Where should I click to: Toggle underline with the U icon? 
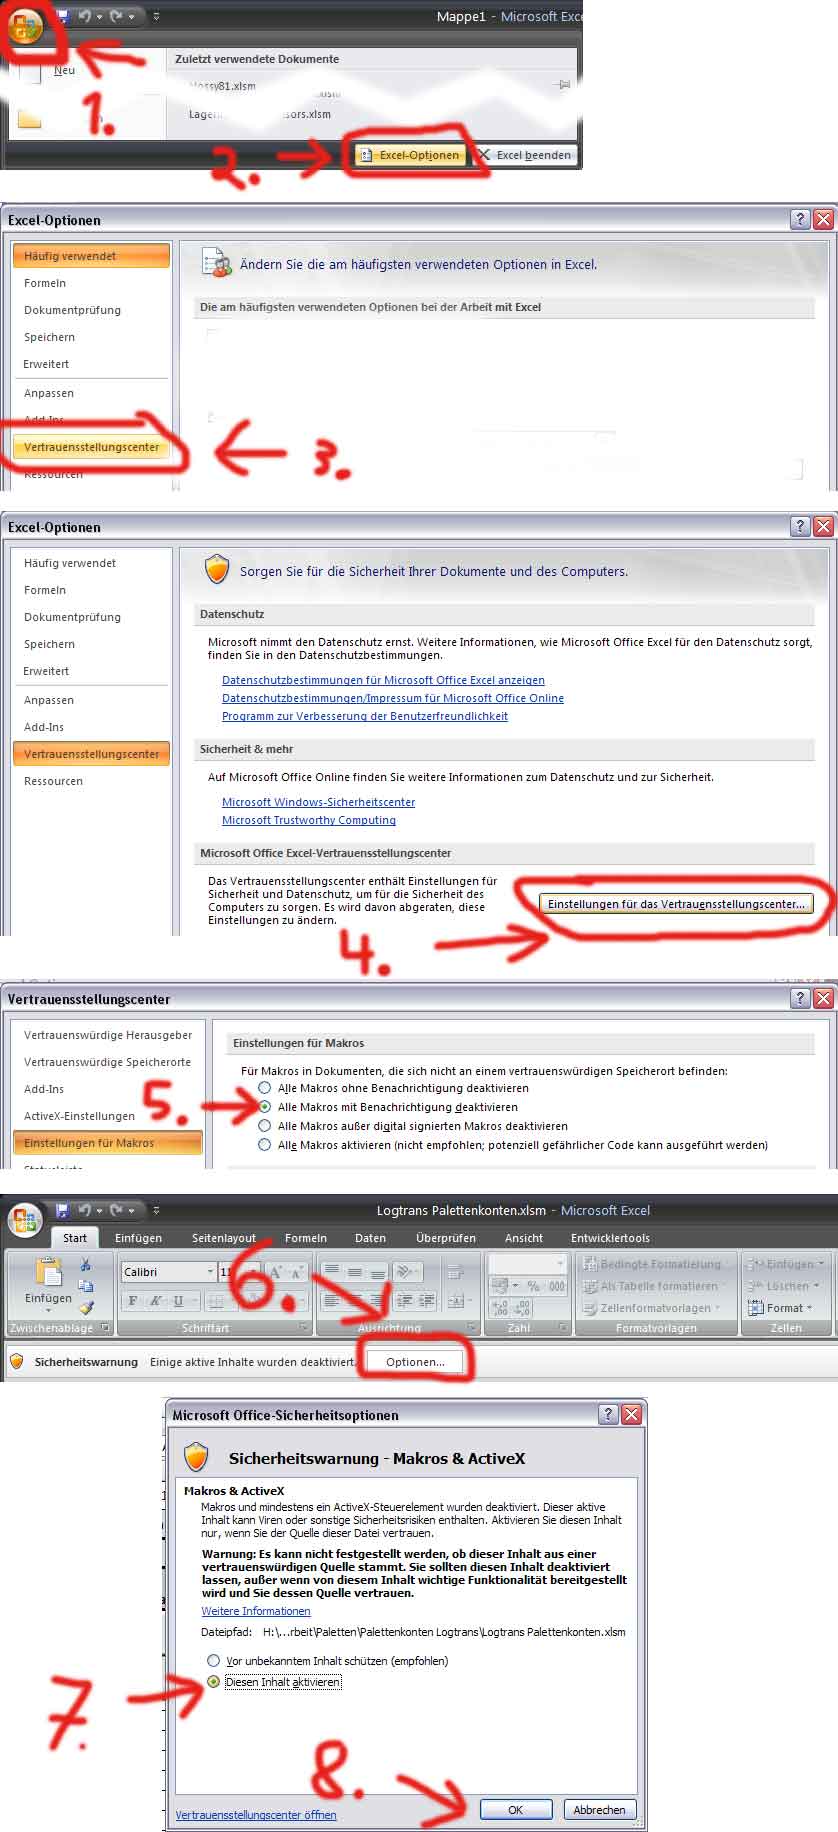(x=178, y=1301)
